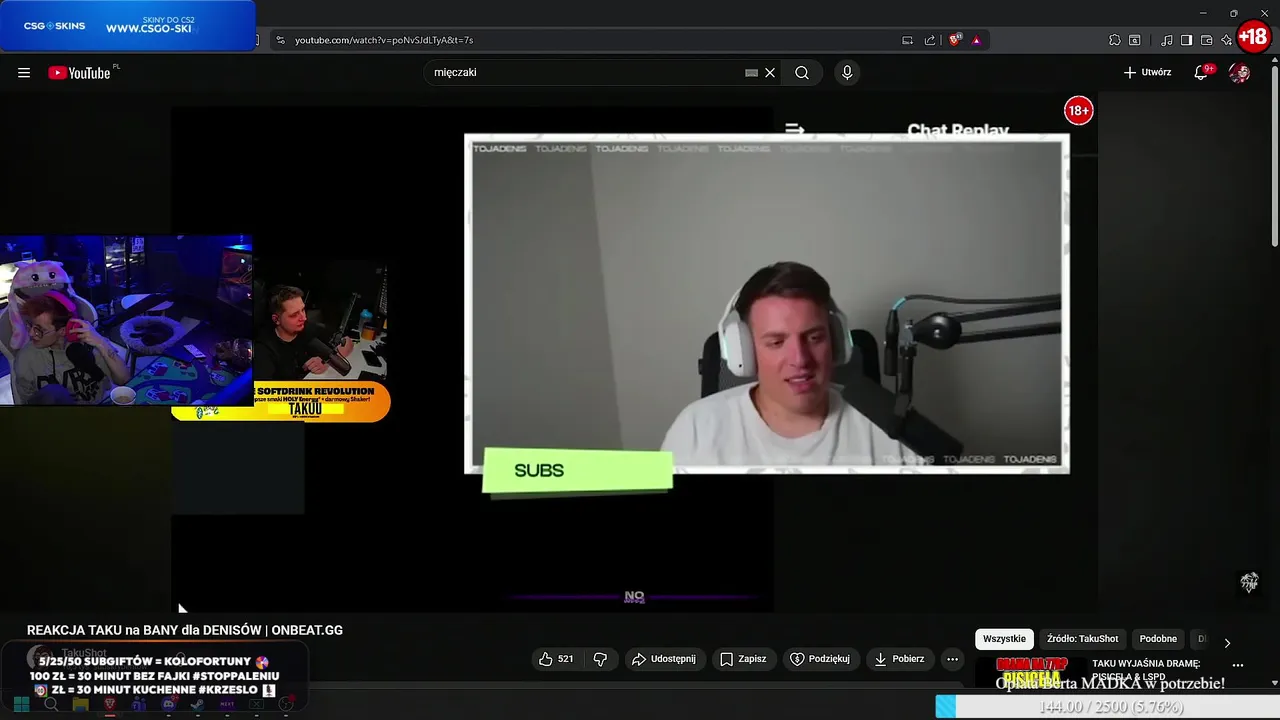1280x720 pixels.
Task: Click the magnifier search button
Action: click(x=802, y=72)
